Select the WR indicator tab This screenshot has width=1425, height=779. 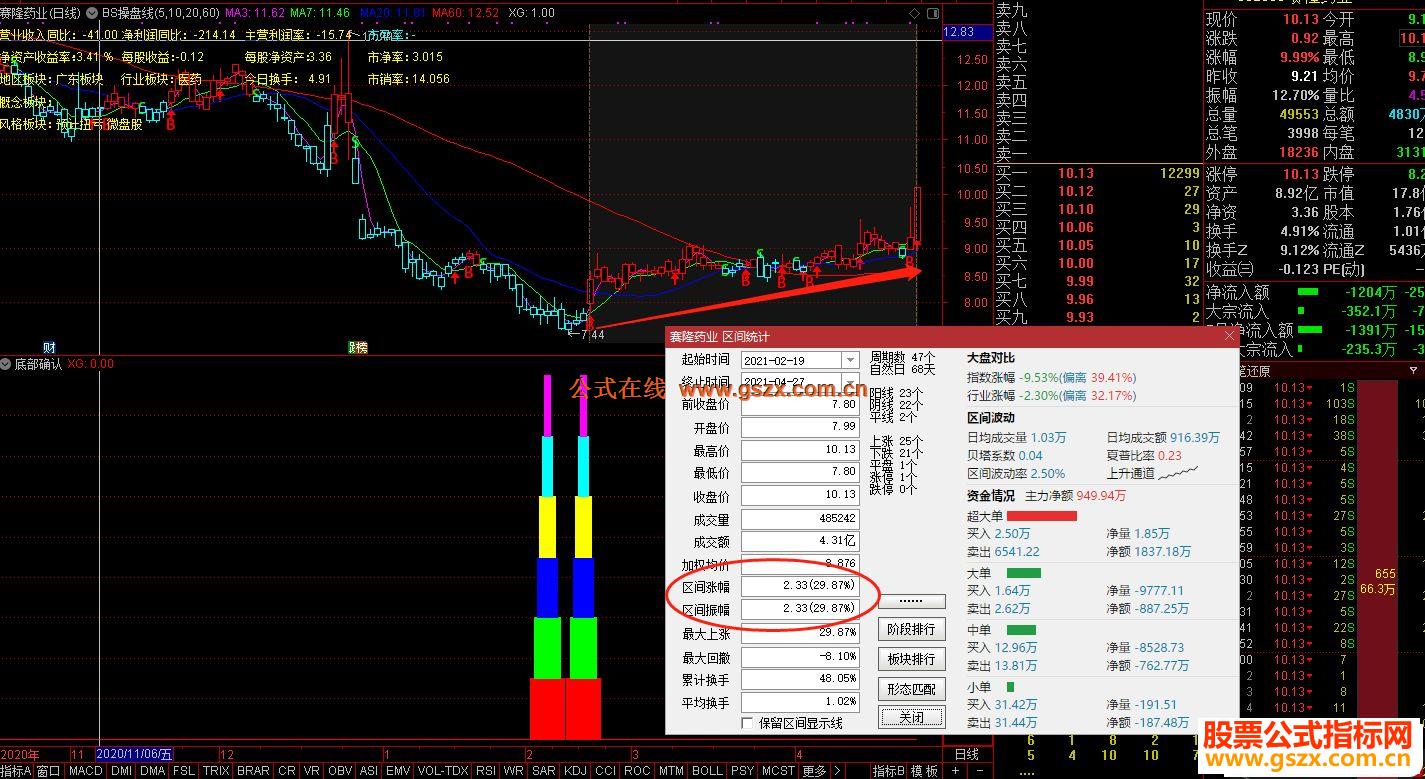pos(513,771)
